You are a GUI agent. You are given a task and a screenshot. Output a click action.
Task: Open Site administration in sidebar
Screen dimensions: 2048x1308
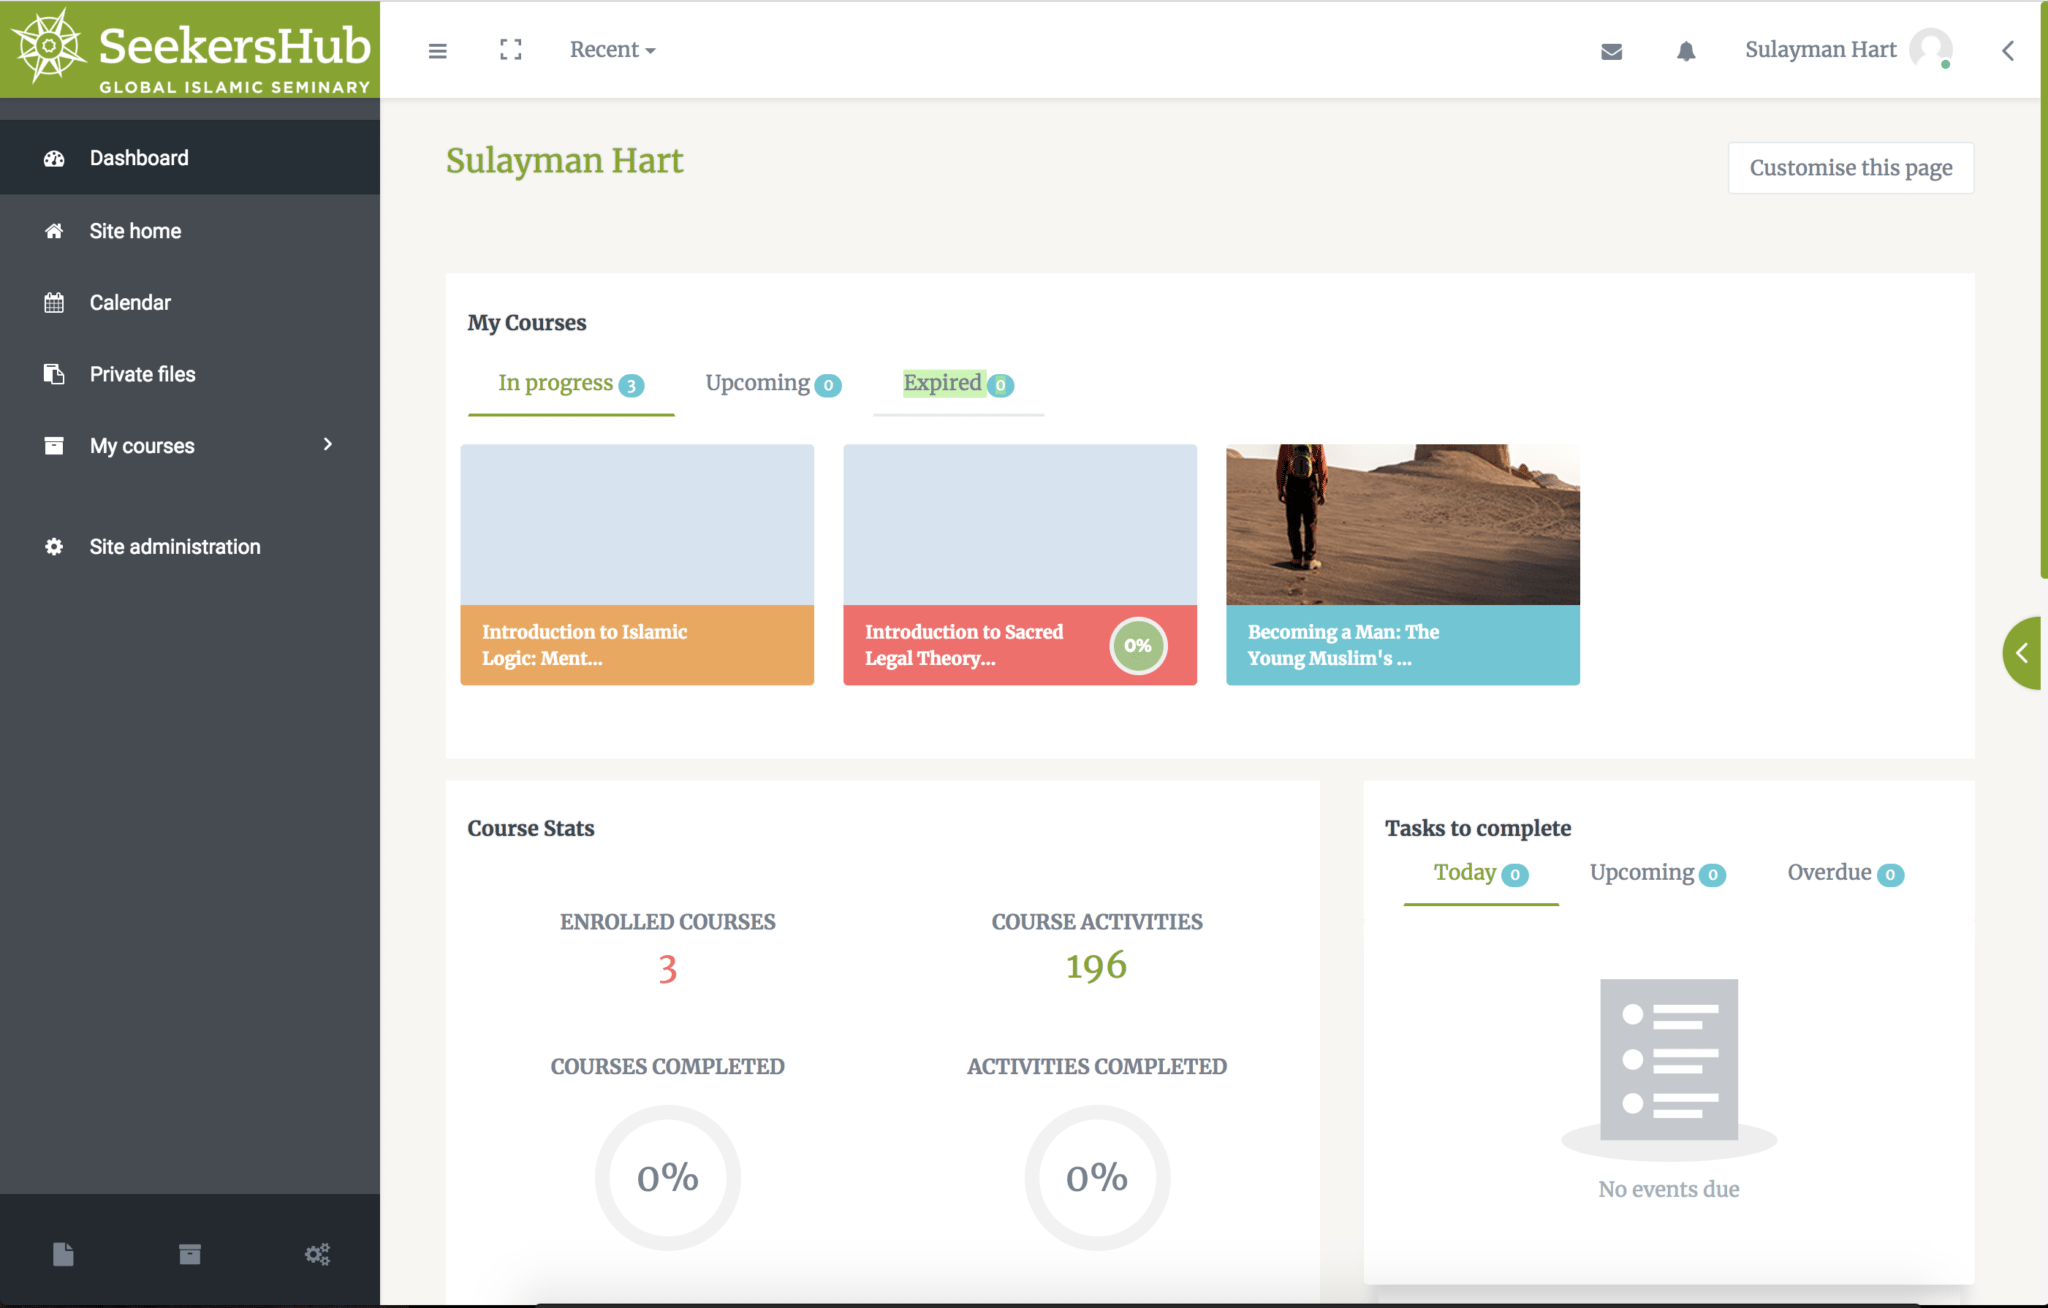(190, 547)
